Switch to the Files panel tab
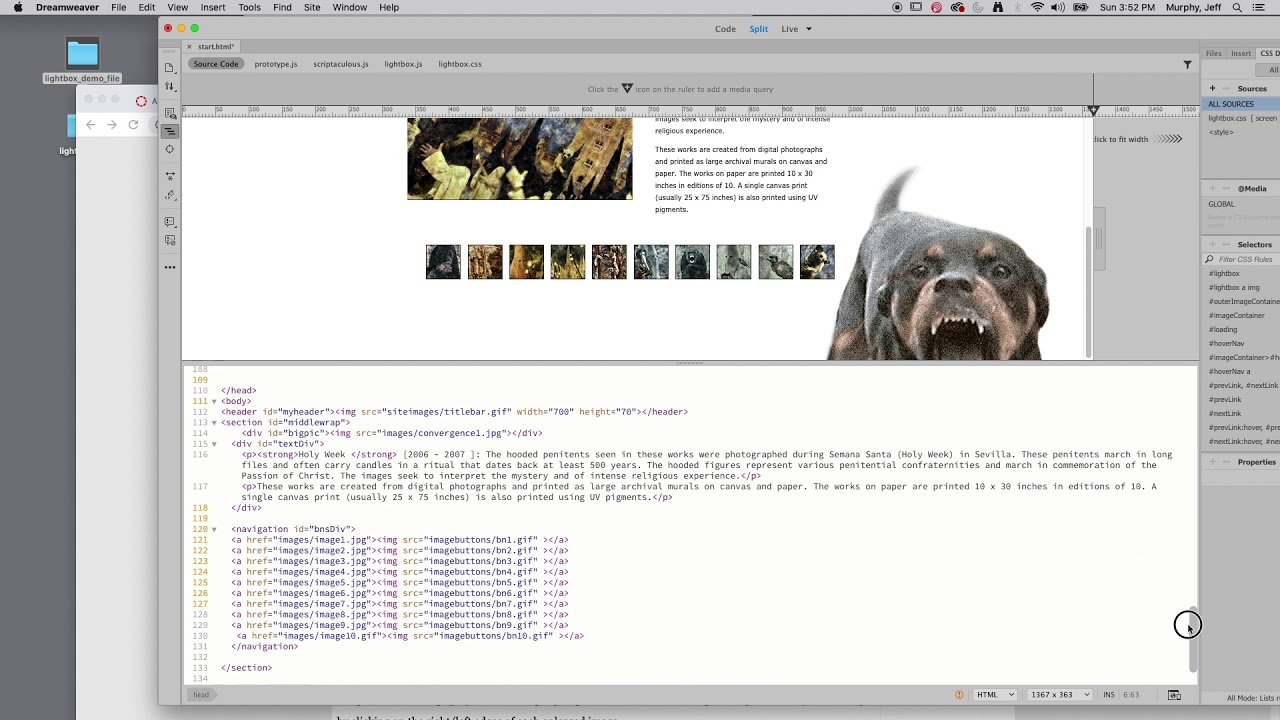 pos(1213,53)
